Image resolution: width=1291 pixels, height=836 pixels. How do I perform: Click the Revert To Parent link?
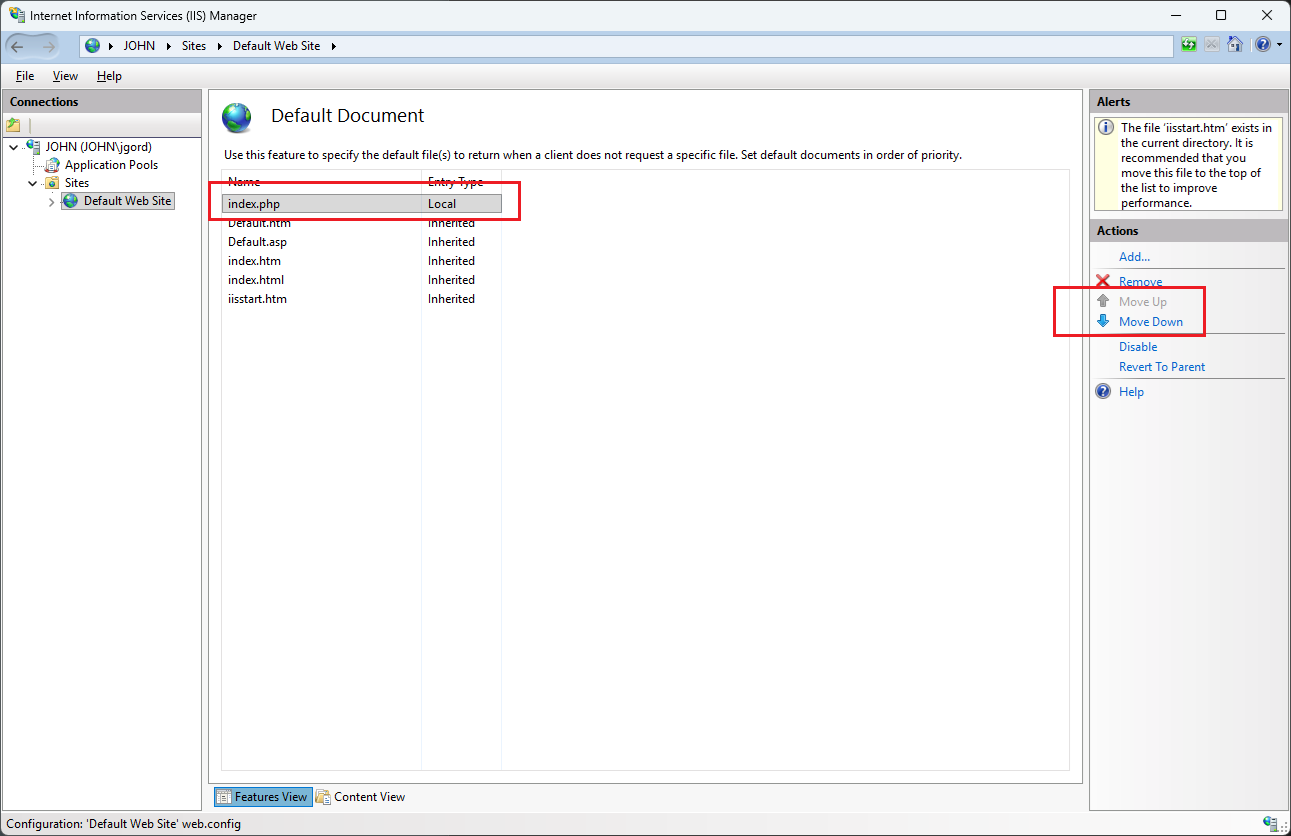(x=1162, y=367)
